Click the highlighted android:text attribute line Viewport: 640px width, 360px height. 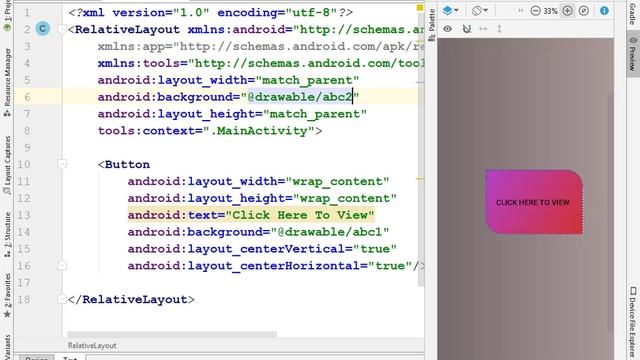(x=251, y=215)
